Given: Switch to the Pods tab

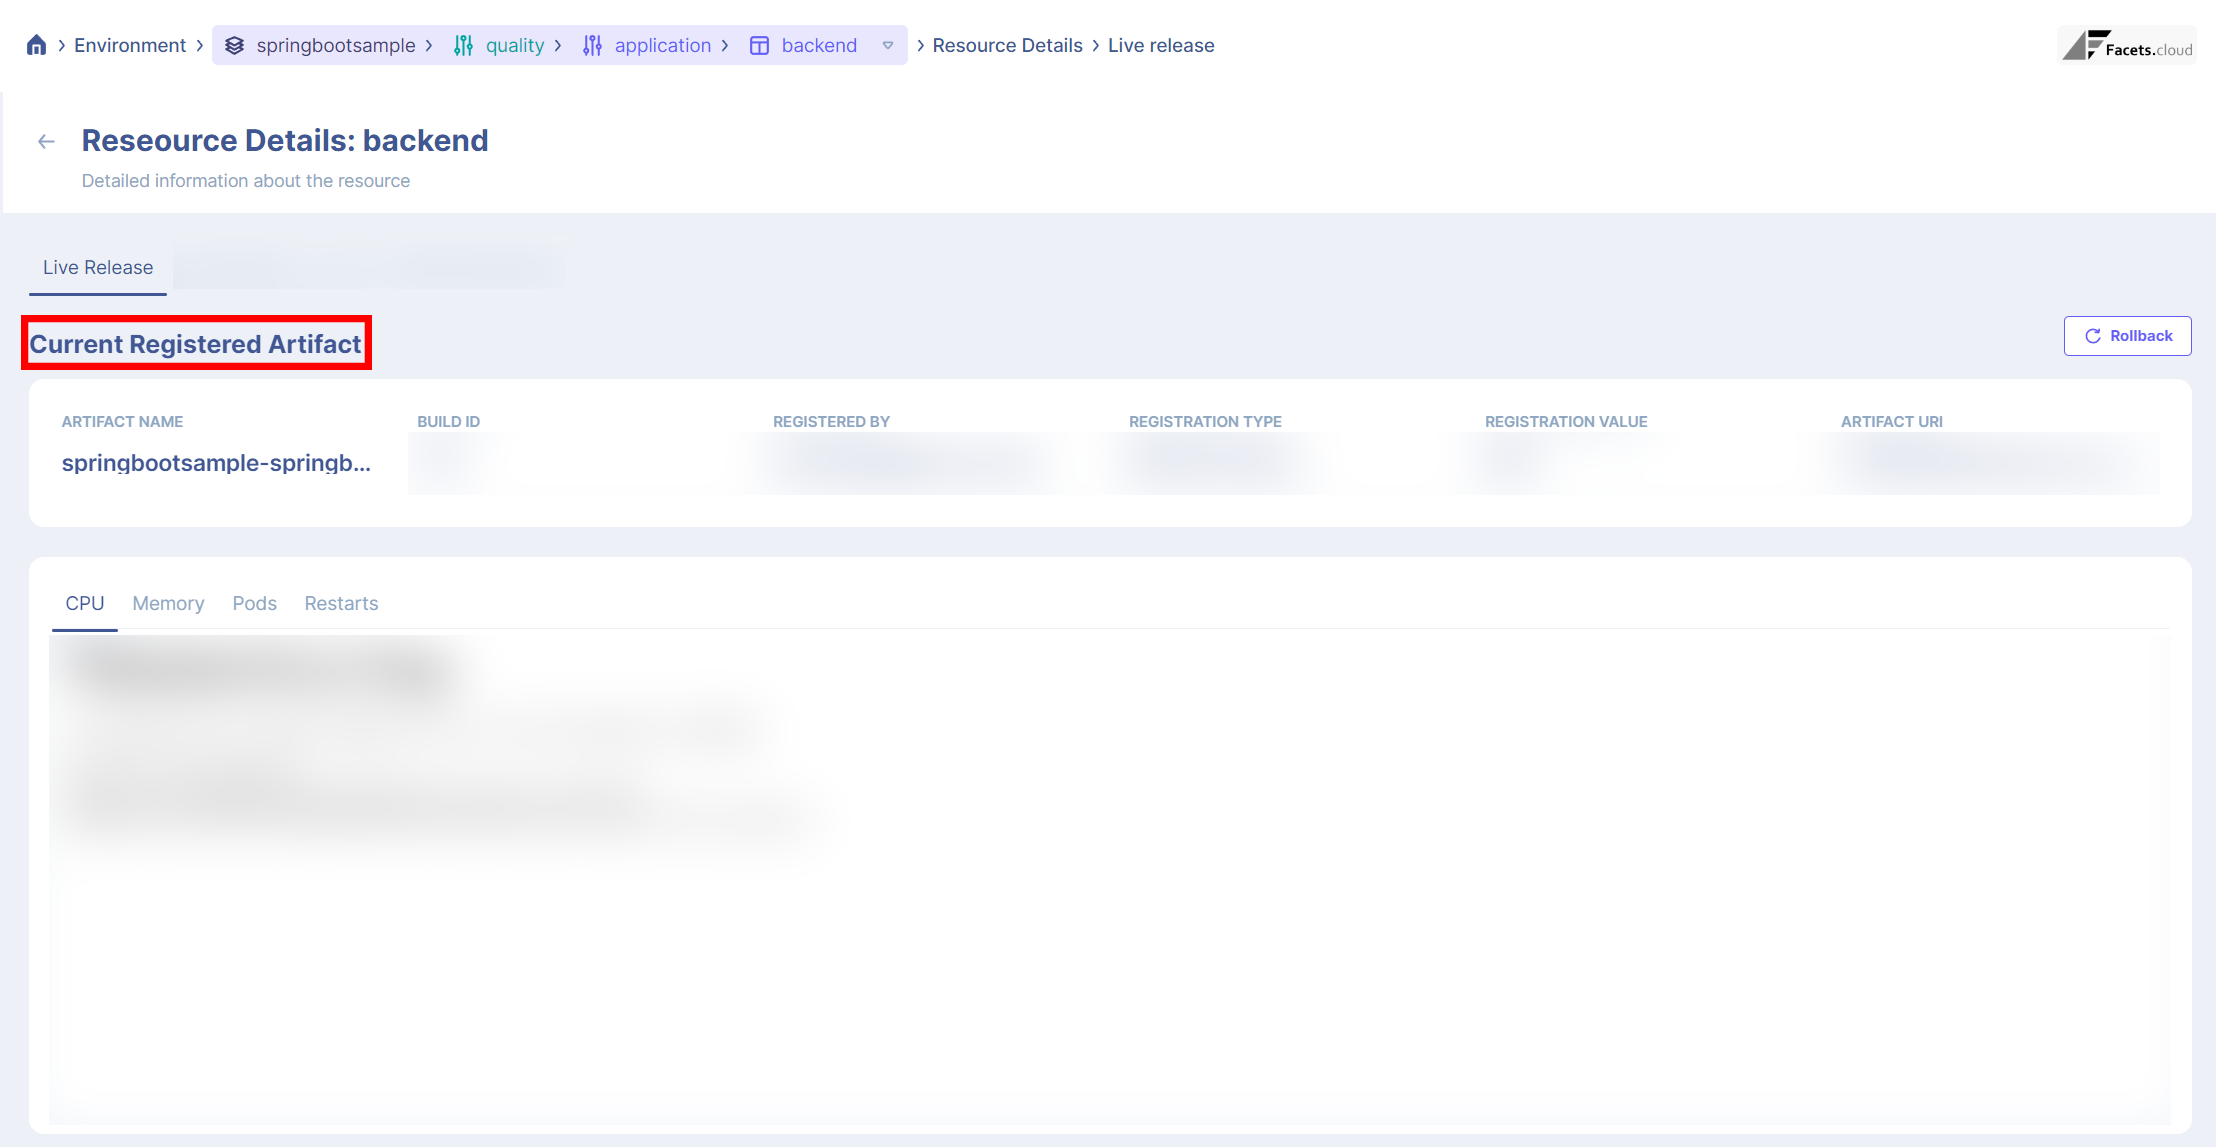Looking at the screenshot, I should pos(254,604).
